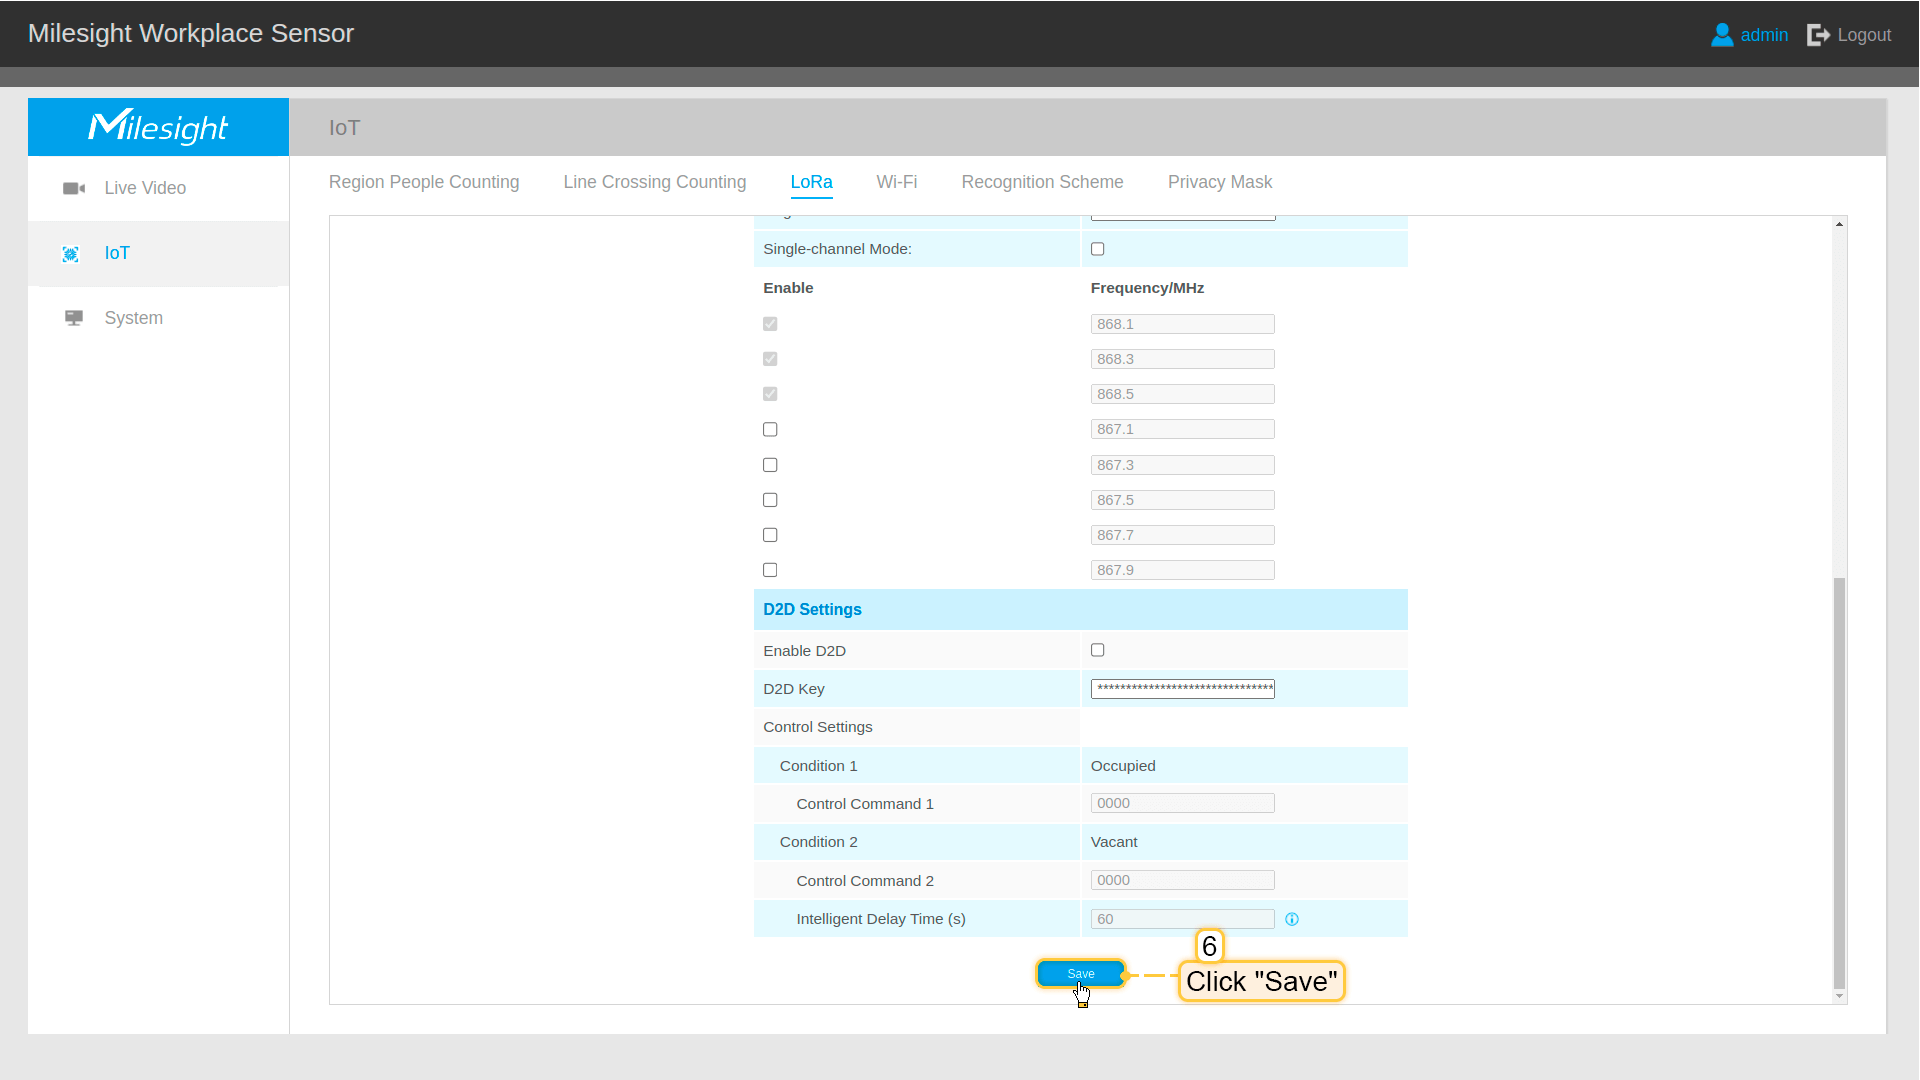Viewport: 1920px width, 1080px height.
Task: Enable the 867.1 MHz channel checkbox
Action: coord(770,429)
